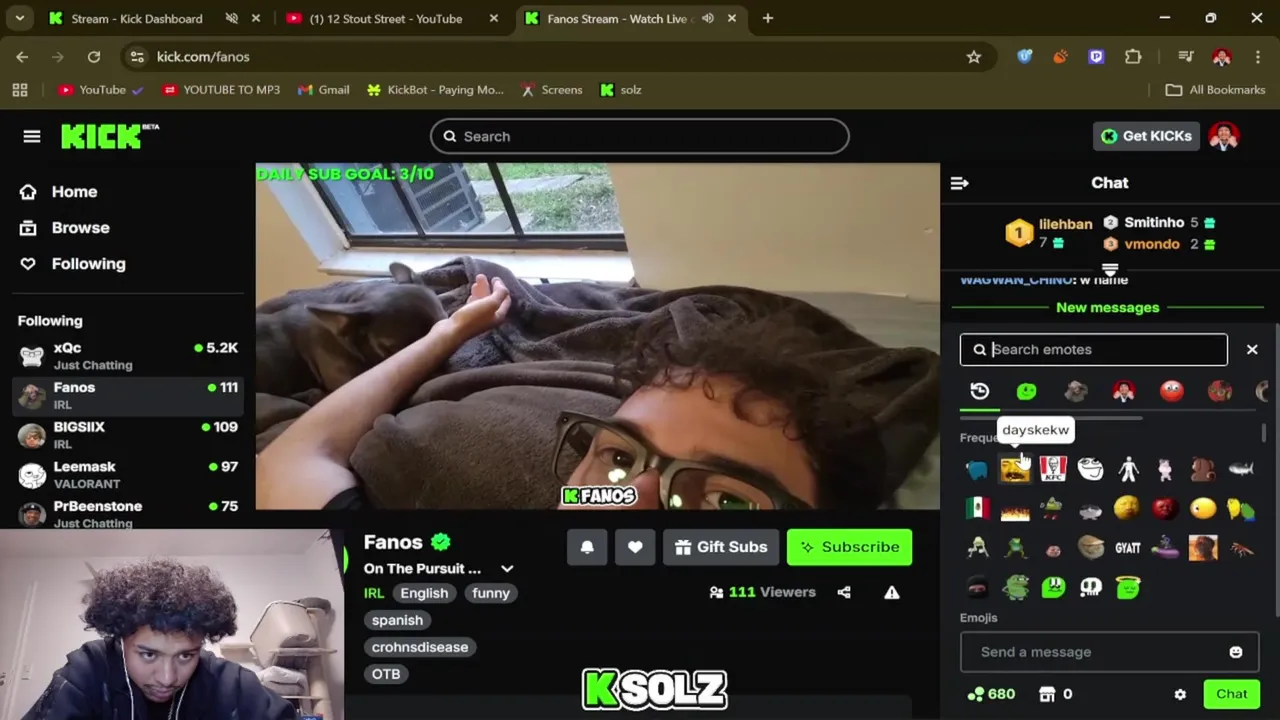Insert the fire flames emote
This screenshot has height=720, width=1280.
point(1015,510)
